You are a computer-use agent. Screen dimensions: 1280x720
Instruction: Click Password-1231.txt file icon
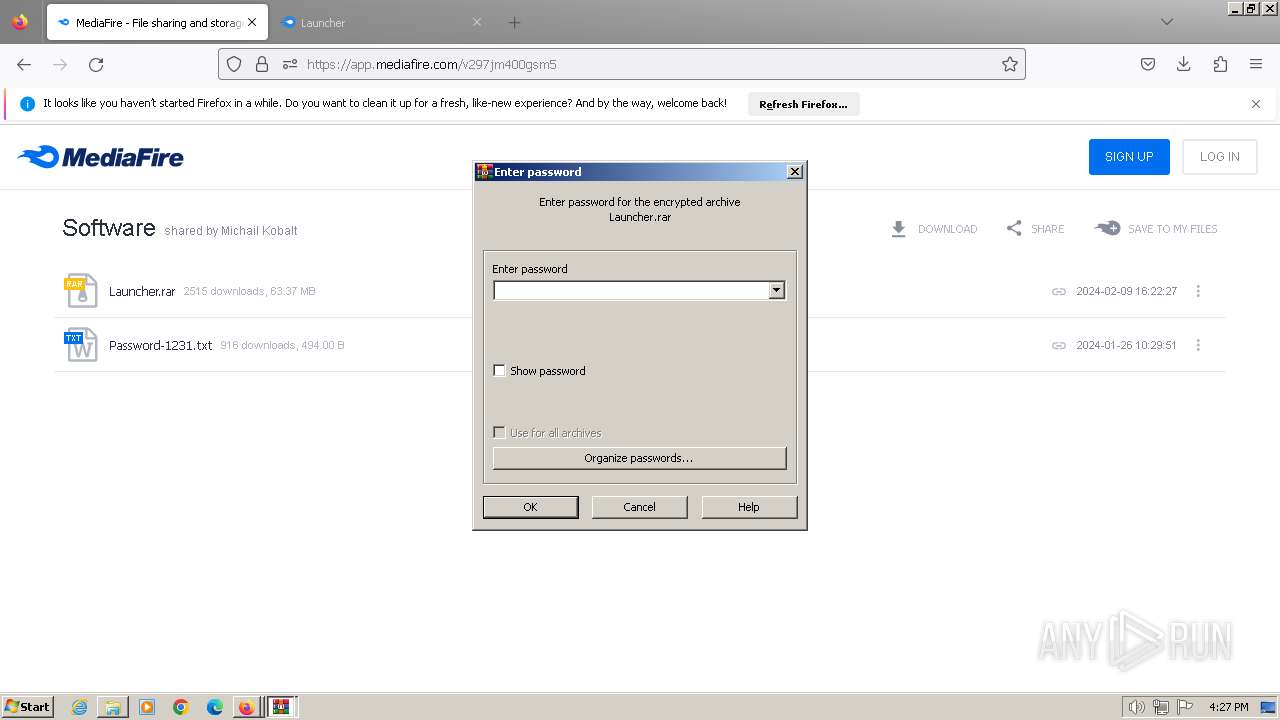pyautogui.click(x=80, y=345)
